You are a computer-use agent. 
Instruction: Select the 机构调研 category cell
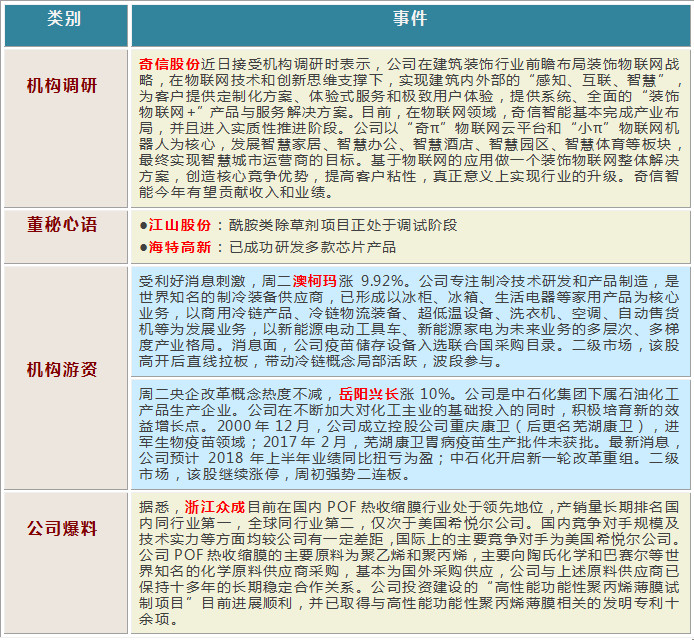64,86
